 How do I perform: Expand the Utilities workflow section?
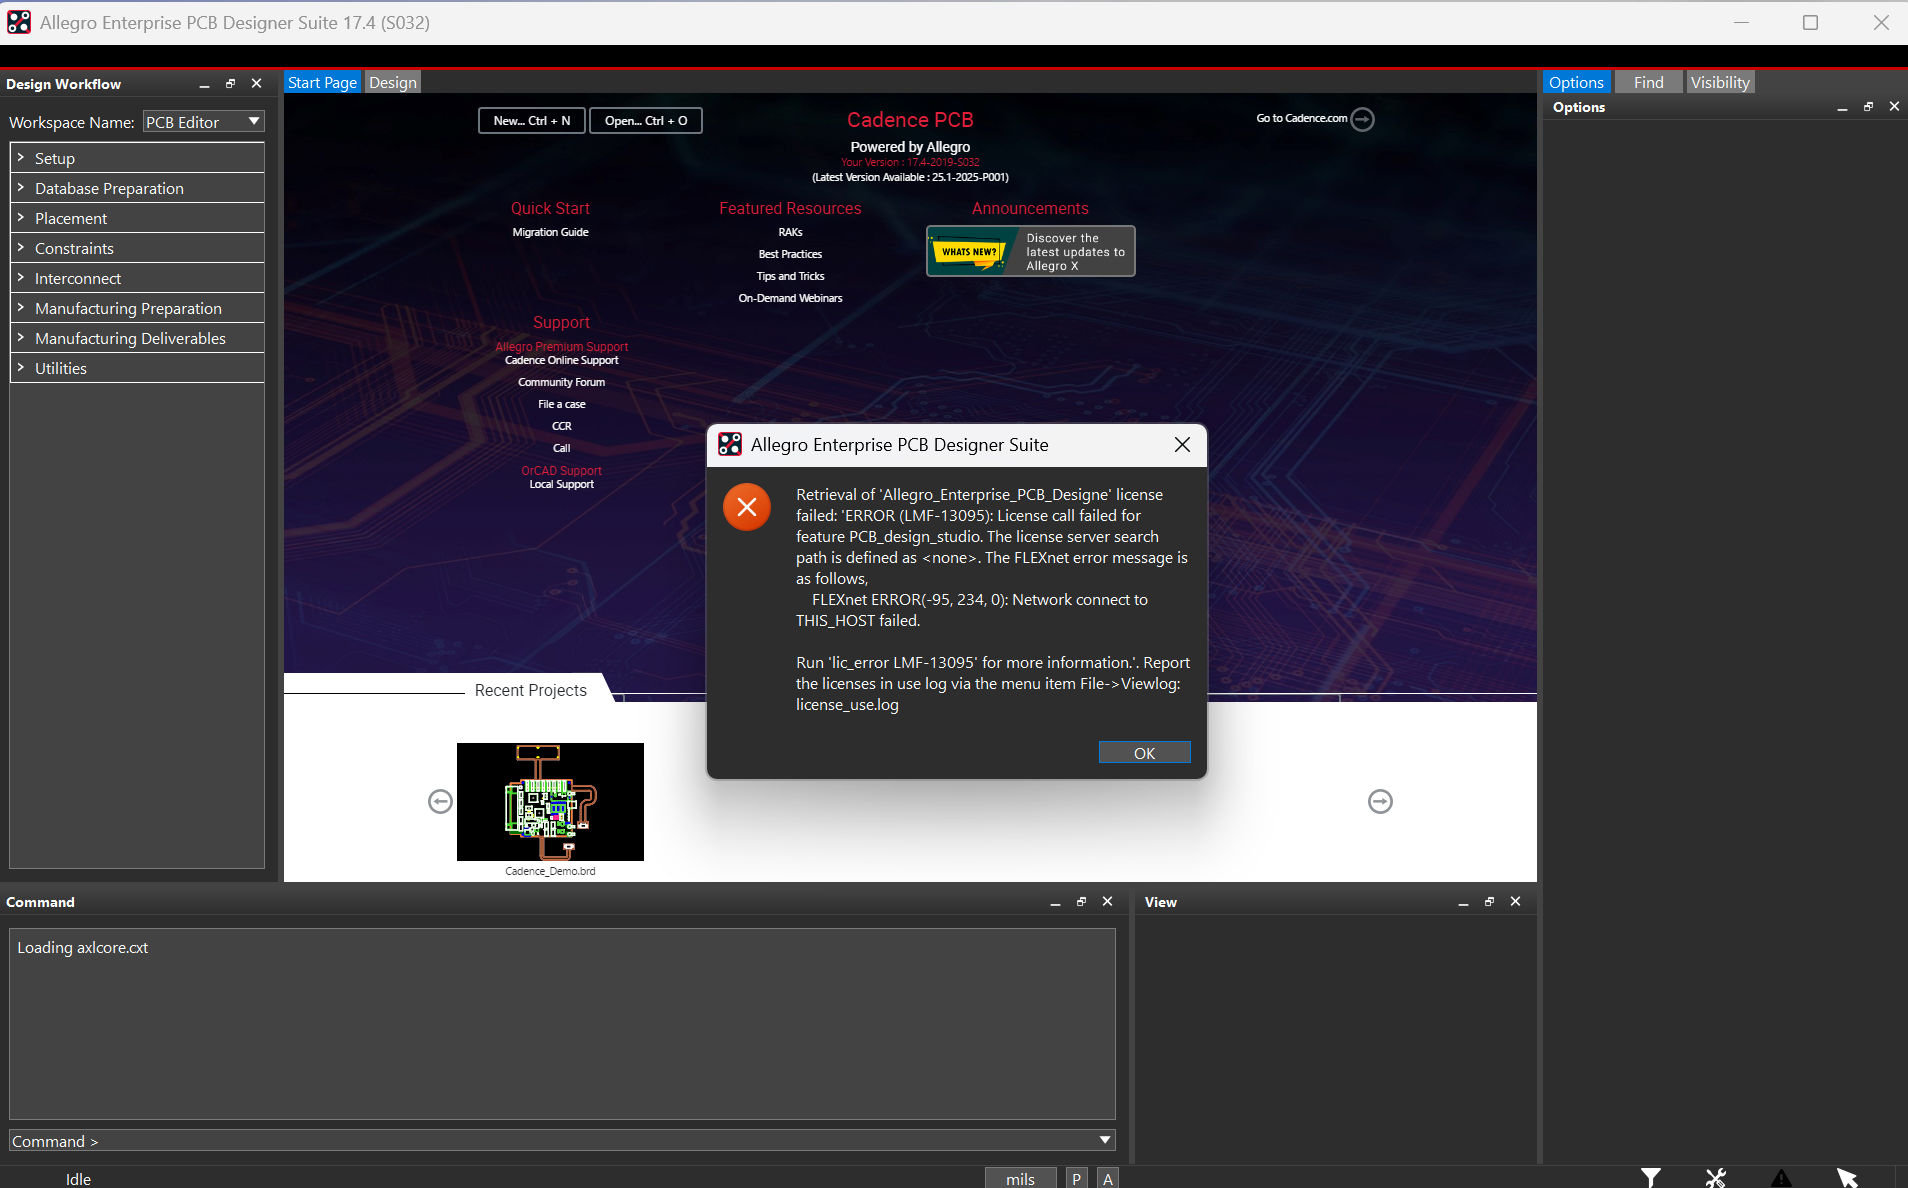(137, 368)
